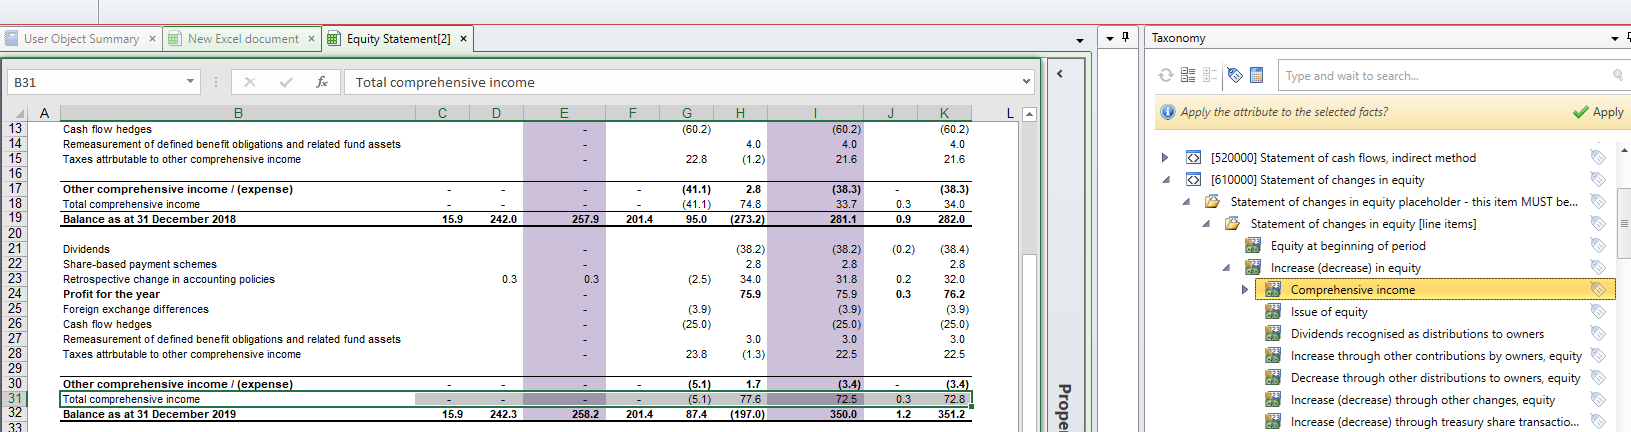Open the document tab list dropdown arrow
Screen dimensions: 1631x432
pos(1080,40)
